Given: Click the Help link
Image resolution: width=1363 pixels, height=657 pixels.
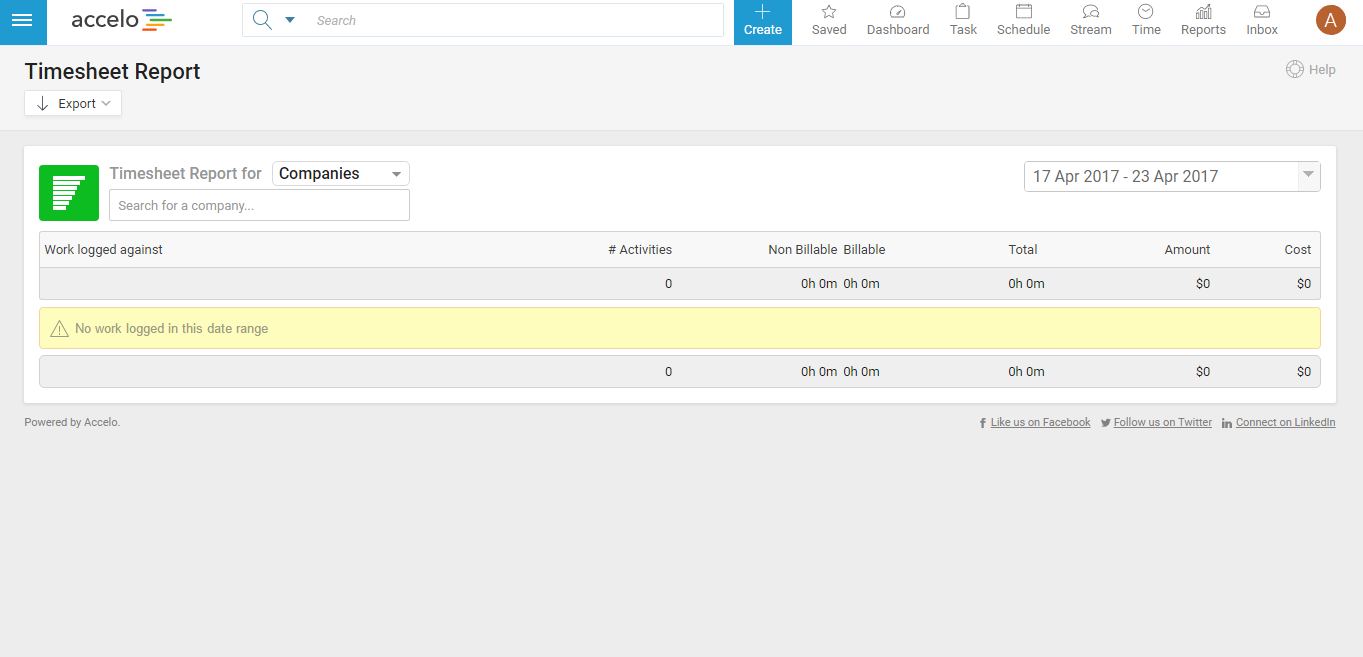Looking at the screenshot, I should point(1311,70).
